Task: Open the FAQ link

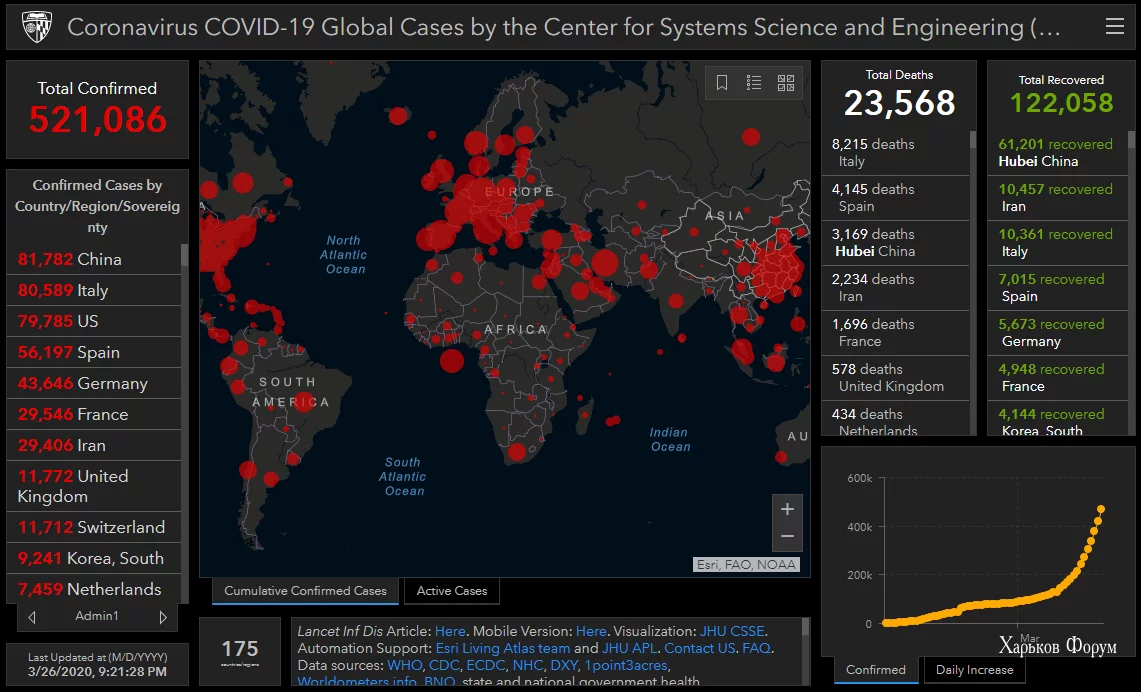Action: [x=756, y=648]
